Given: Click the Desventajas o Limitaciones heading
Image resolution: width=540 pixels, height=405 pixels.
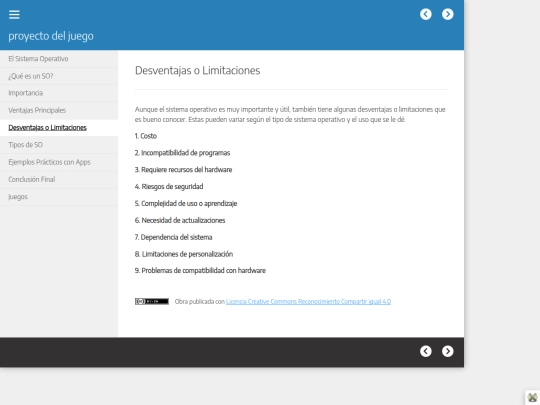Looking at the screenshot, I should (x=197, y=71).
